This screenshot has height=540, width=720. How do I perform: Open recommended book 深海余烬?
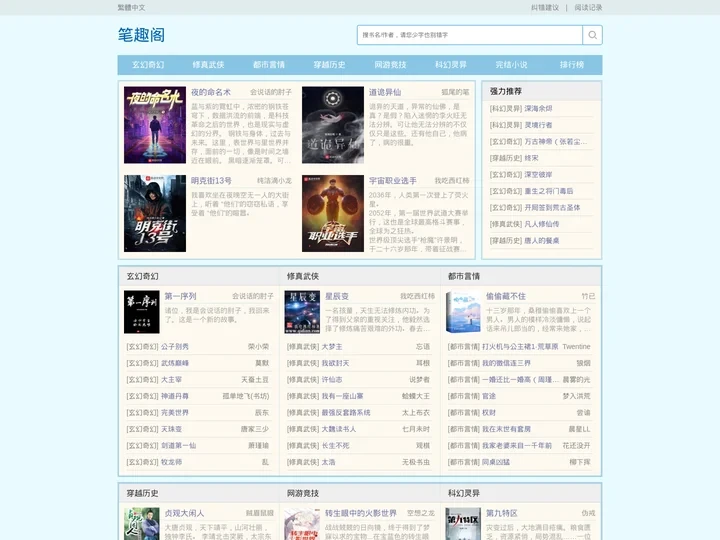click(x=538, y=108)
